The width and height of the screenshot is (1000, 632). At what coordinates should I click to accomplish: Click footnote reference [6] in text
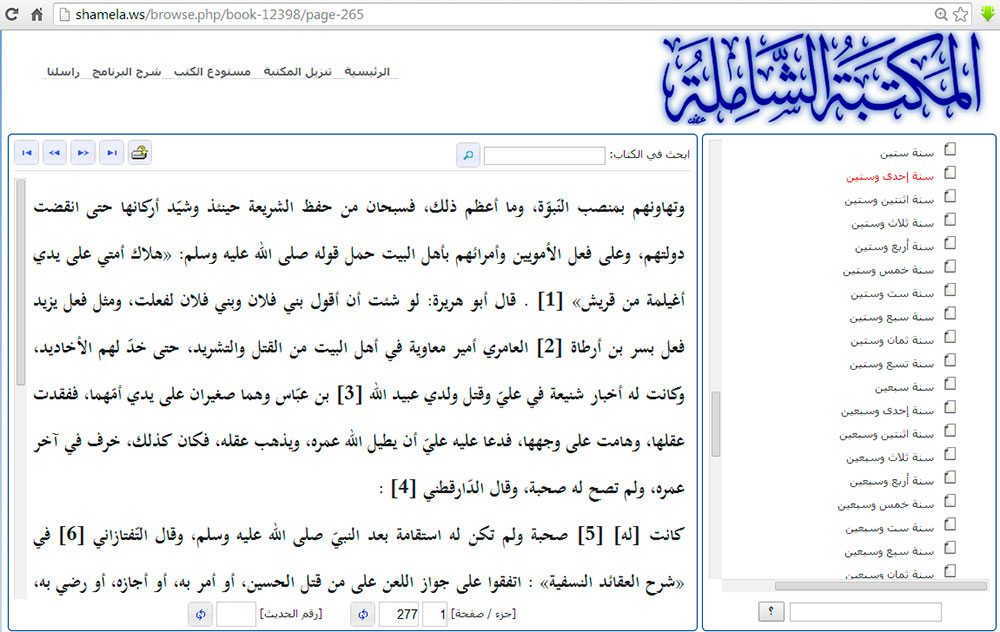(71, 534)
